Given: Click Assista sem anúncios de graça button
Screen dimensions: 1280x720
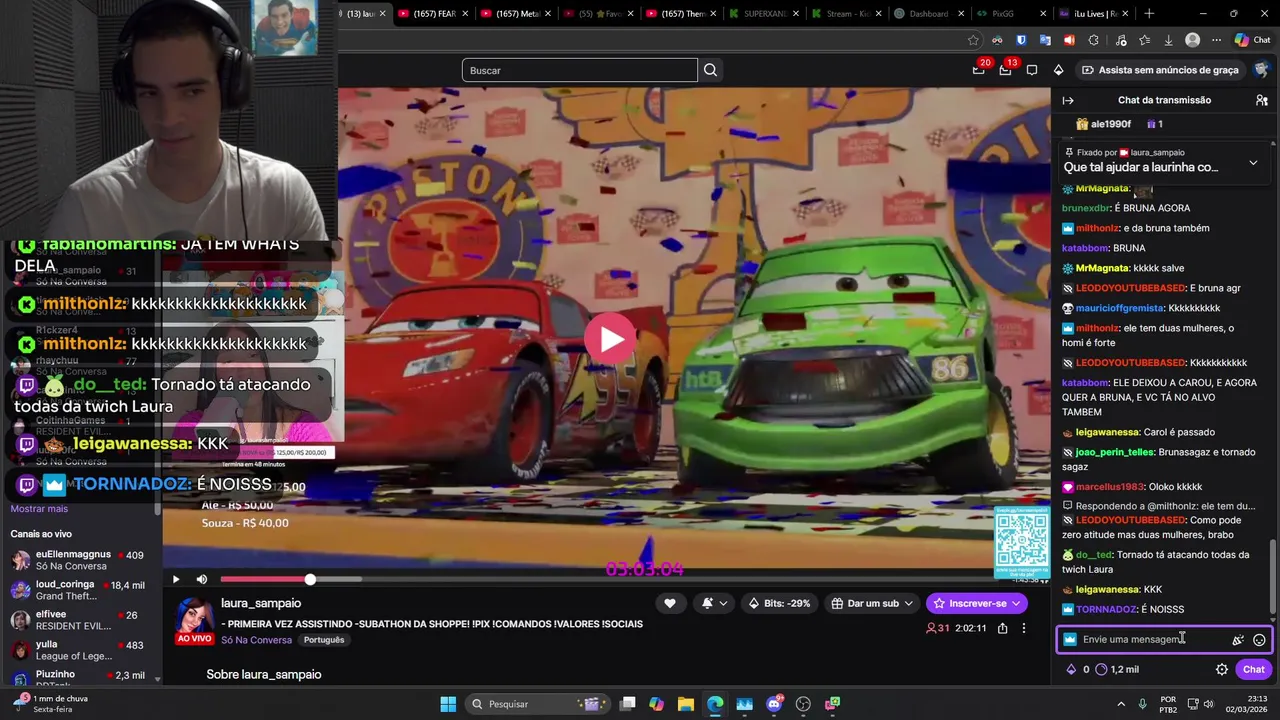Looking at the screenshot, I should point(1160,70).
